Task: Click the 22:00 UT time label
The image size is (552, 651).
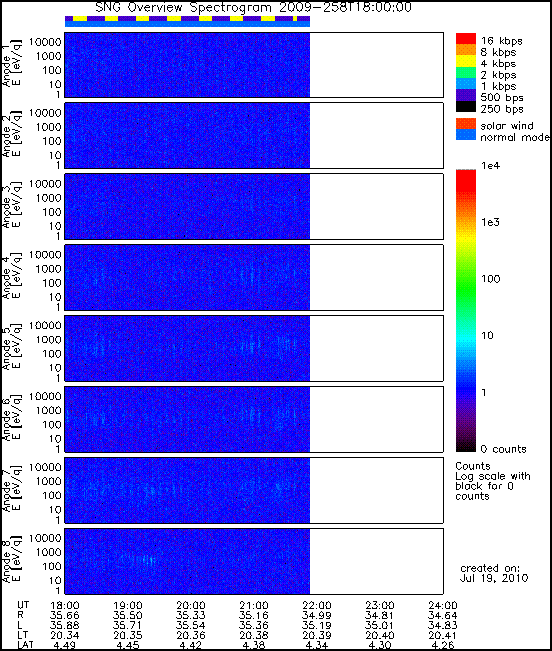Action: click(317, 606)
